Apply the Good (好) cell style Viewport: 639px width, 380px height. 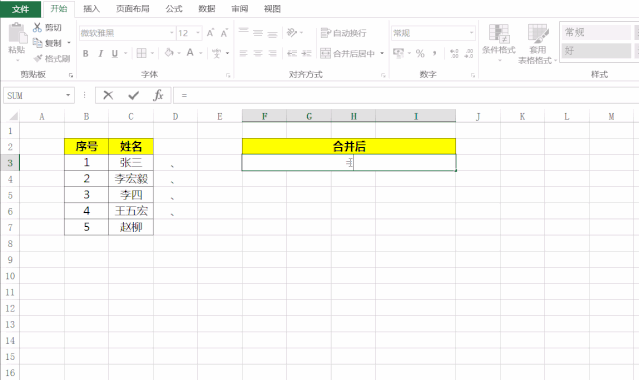(596, 51)
